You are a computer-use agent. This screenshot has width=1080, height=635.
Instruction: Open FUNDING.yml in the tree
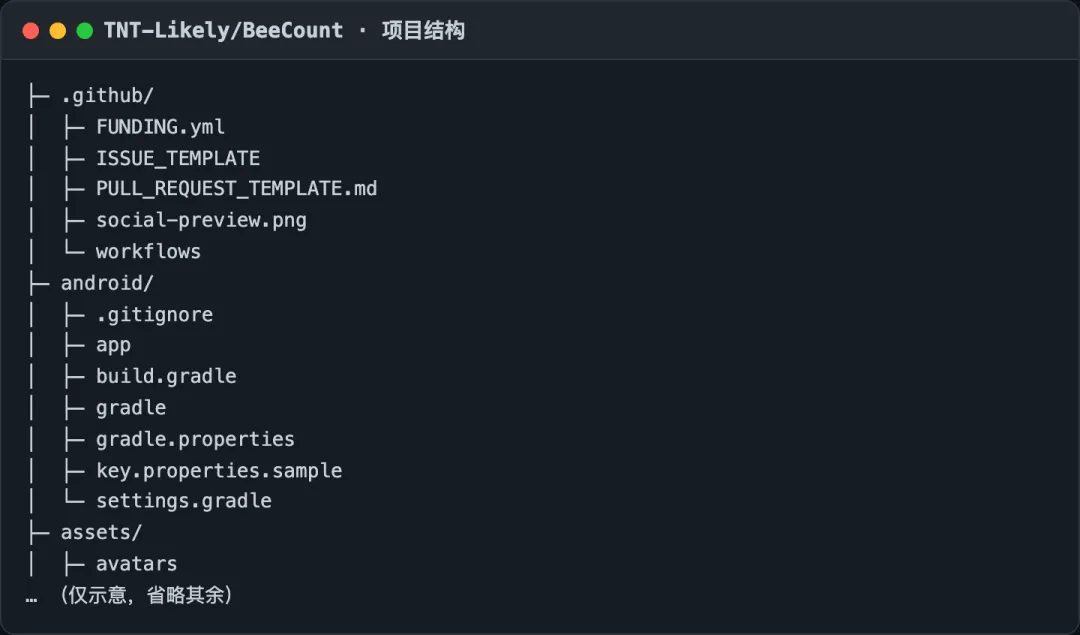point(160,127)
